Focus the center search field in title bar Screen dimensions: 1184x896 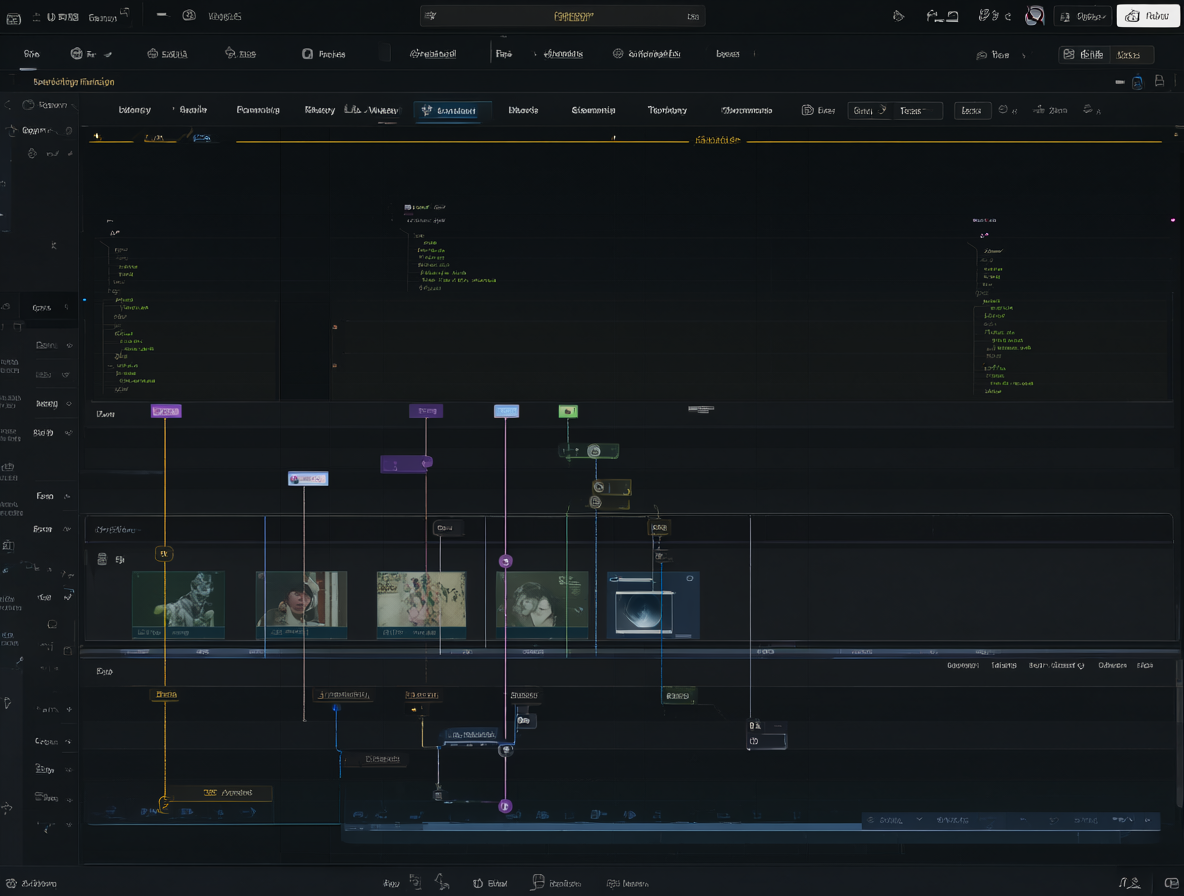click(x=563, y=16)
